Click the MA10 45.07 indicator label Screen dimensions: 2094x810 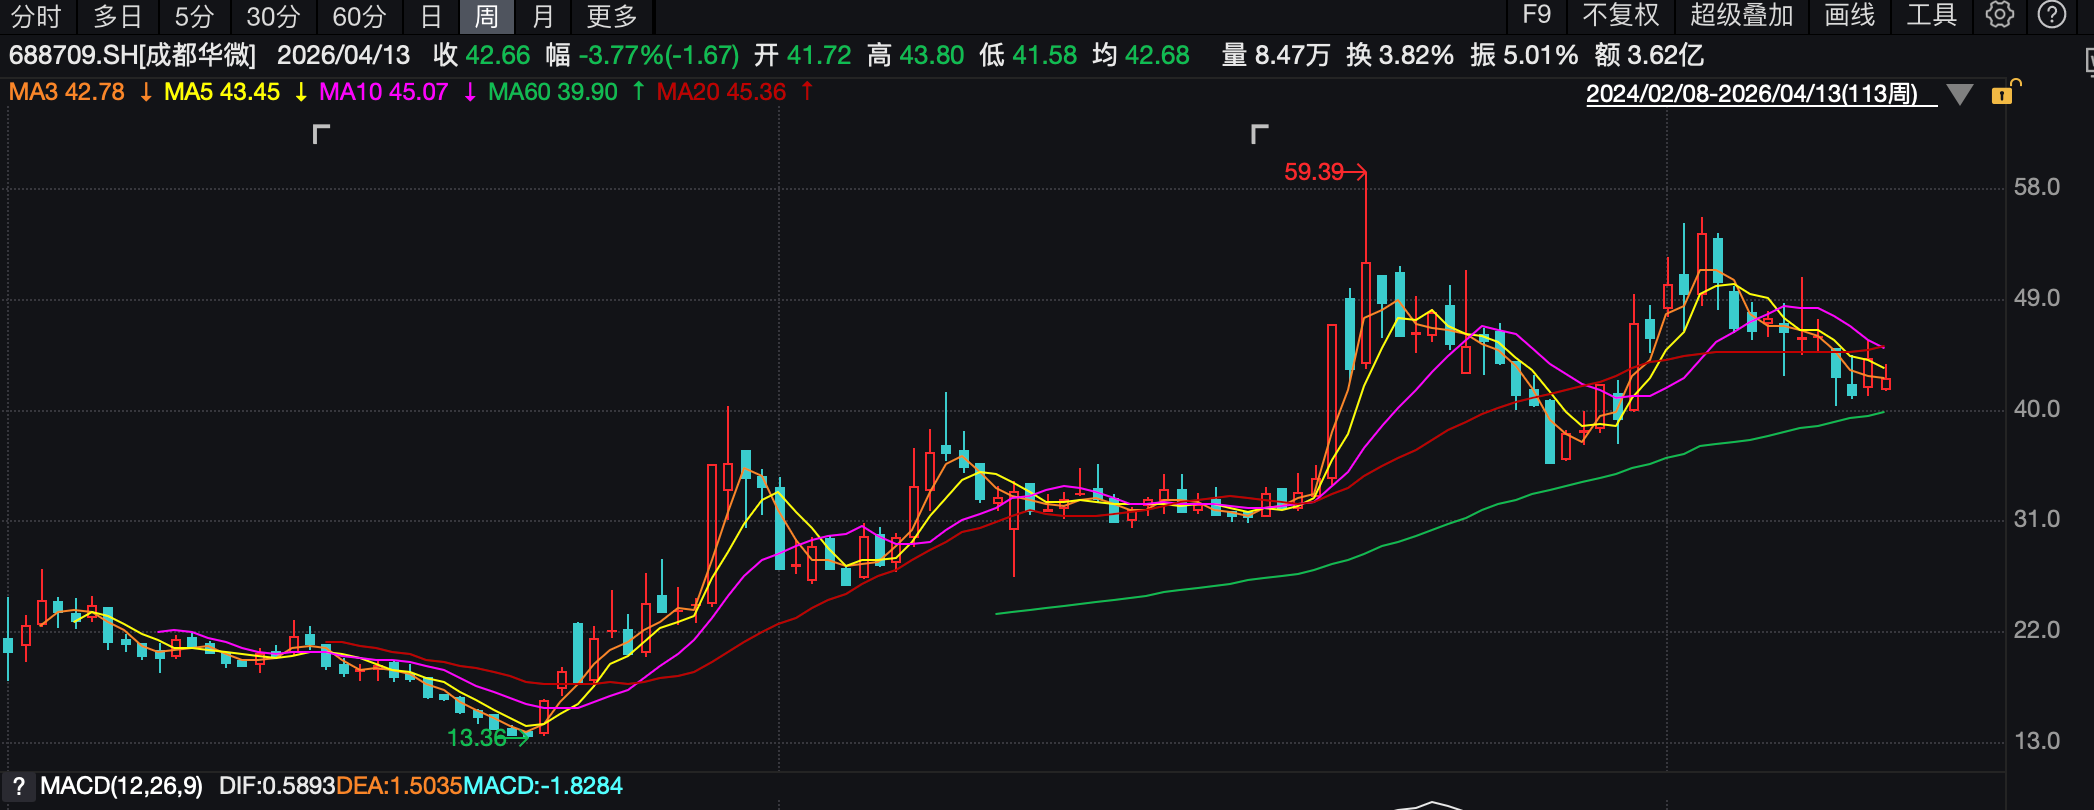(383, 92)
